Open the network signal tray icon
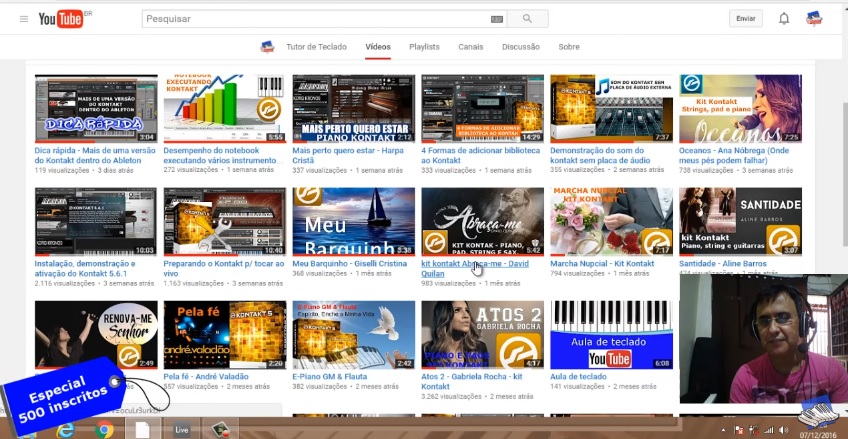The height and width of the screenshot is (439, 848). point(768,430)
